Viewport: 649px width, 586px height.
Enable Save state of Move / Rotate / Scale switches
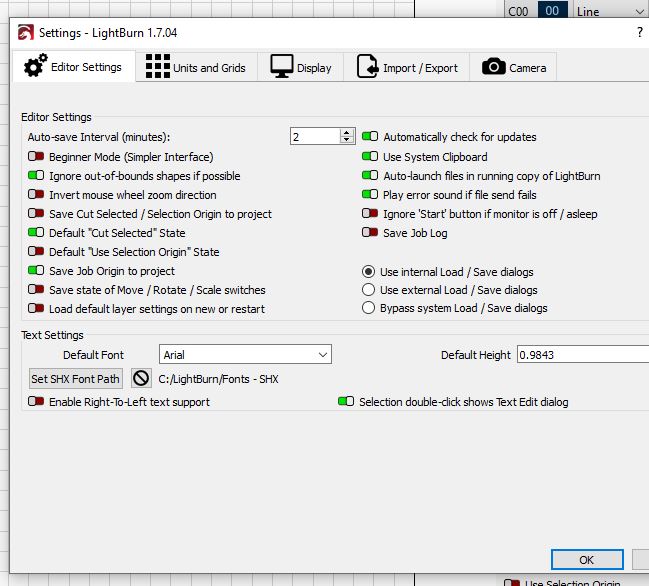[36, 290]
